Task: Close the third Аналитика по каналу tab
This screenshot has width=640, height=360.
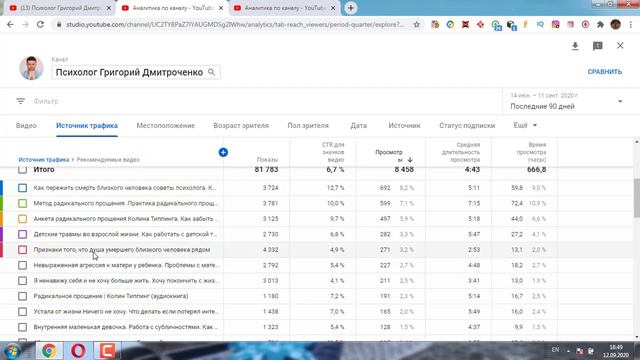Action: click(333, 8)
